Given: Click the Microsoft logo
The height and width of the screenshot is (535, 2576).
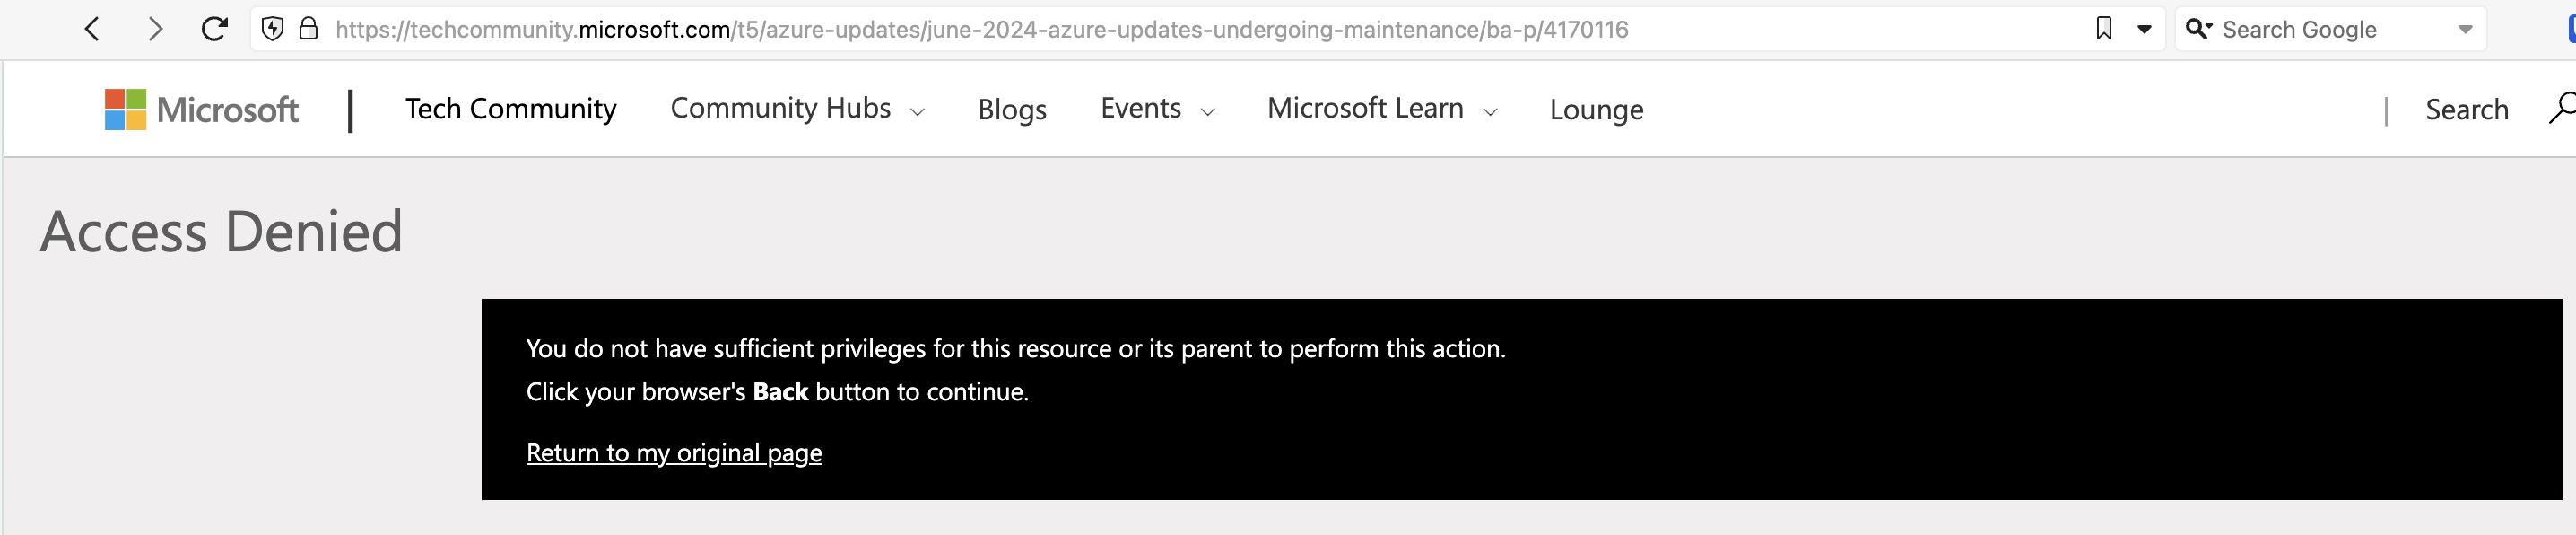Looking at the screenshot, I should 201,109.
